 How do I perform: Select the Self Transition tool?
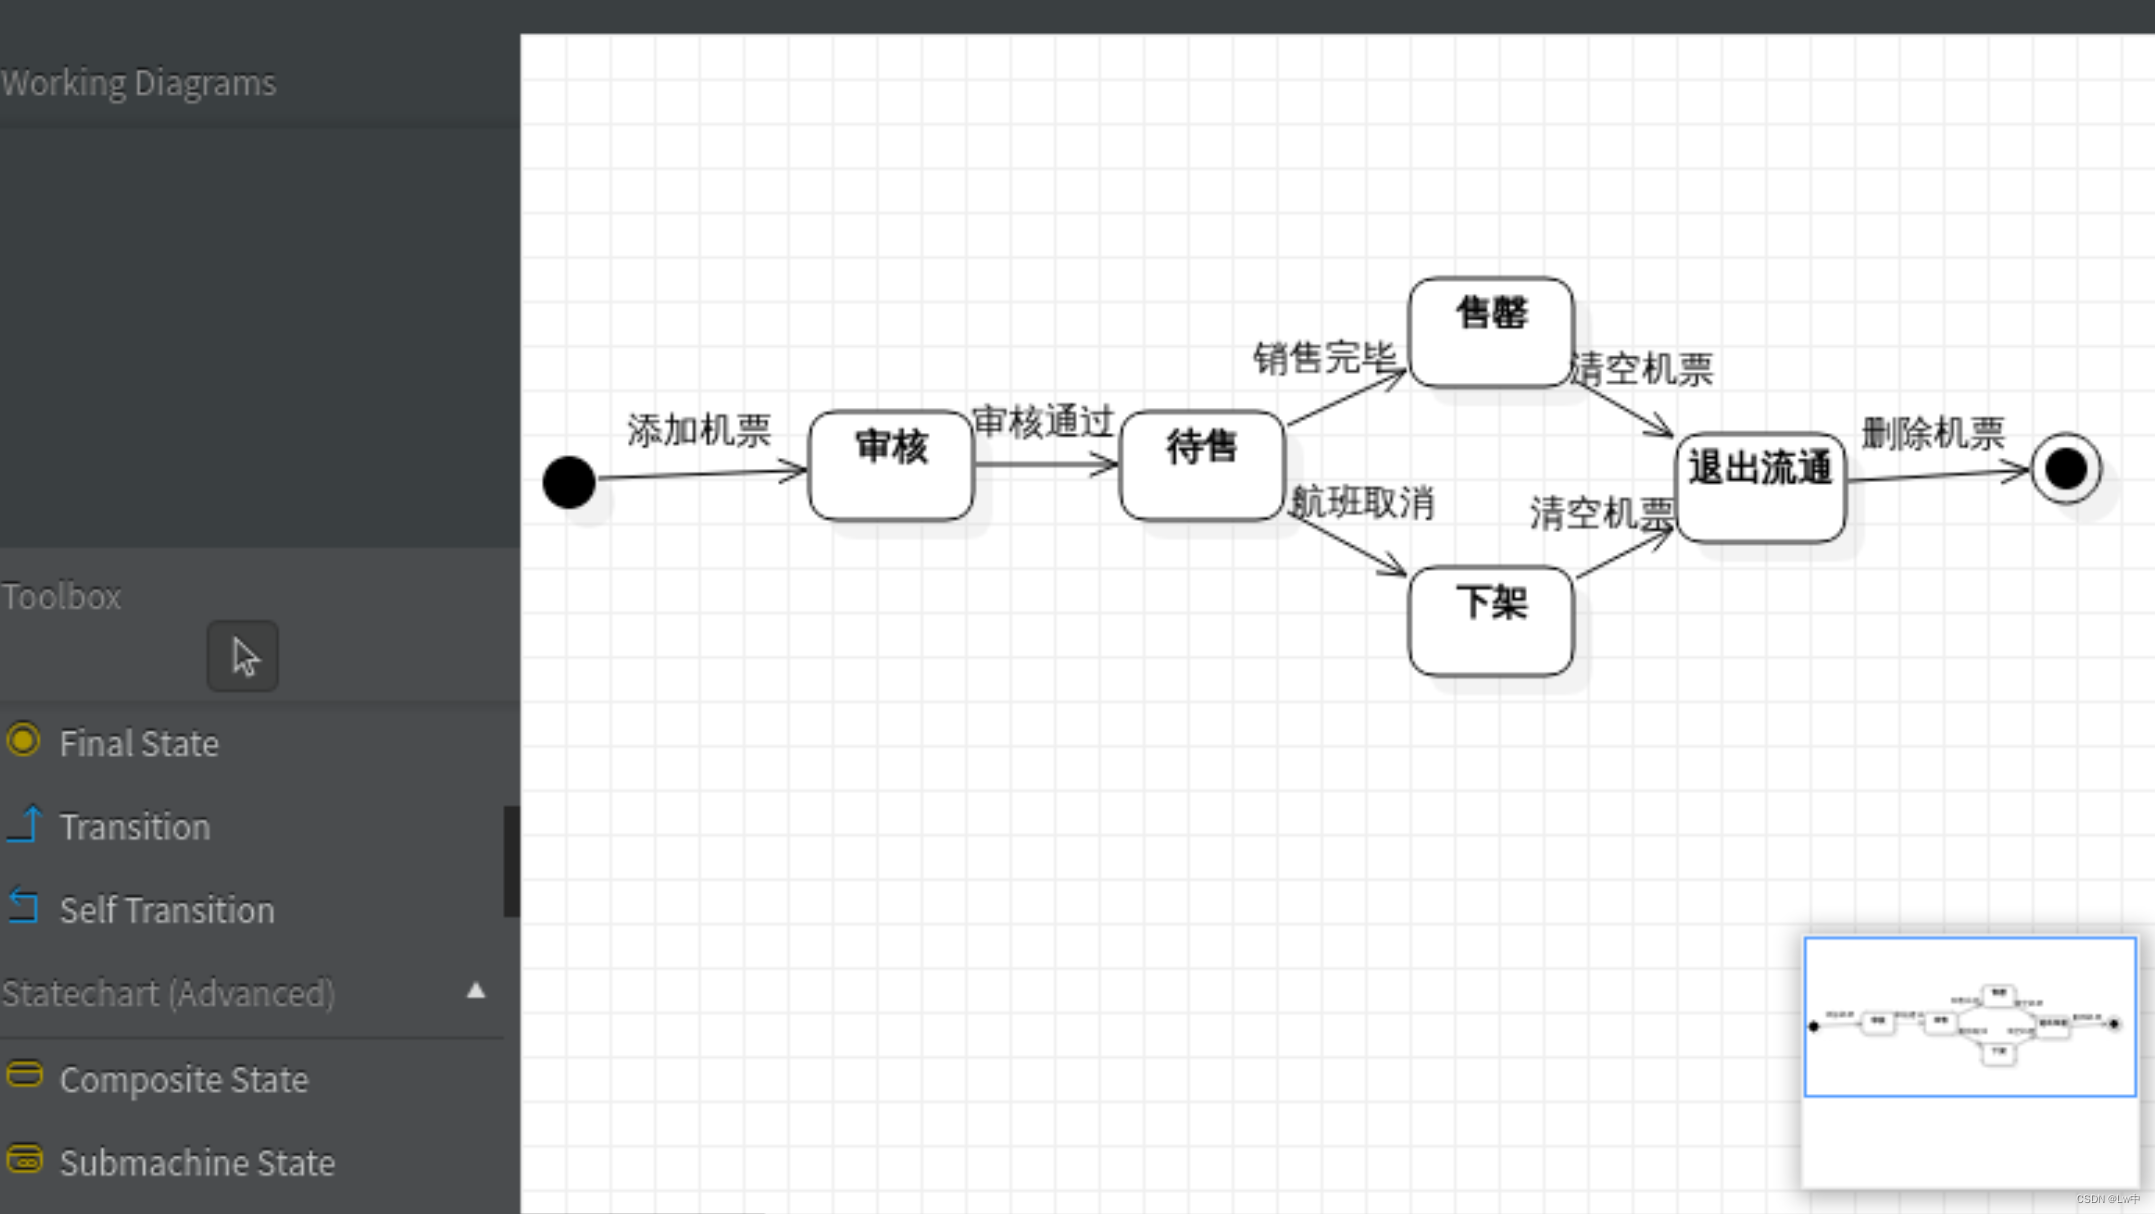pyautogui.click(x=164, y=909)
